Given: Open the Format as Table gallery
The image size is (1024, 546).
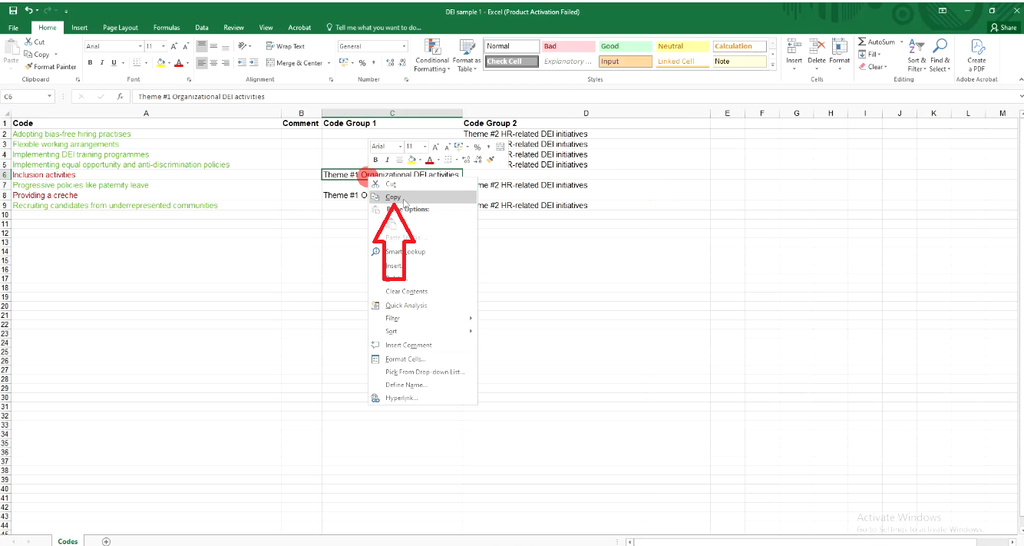Looking at the screenshot, I should [466, 55].
